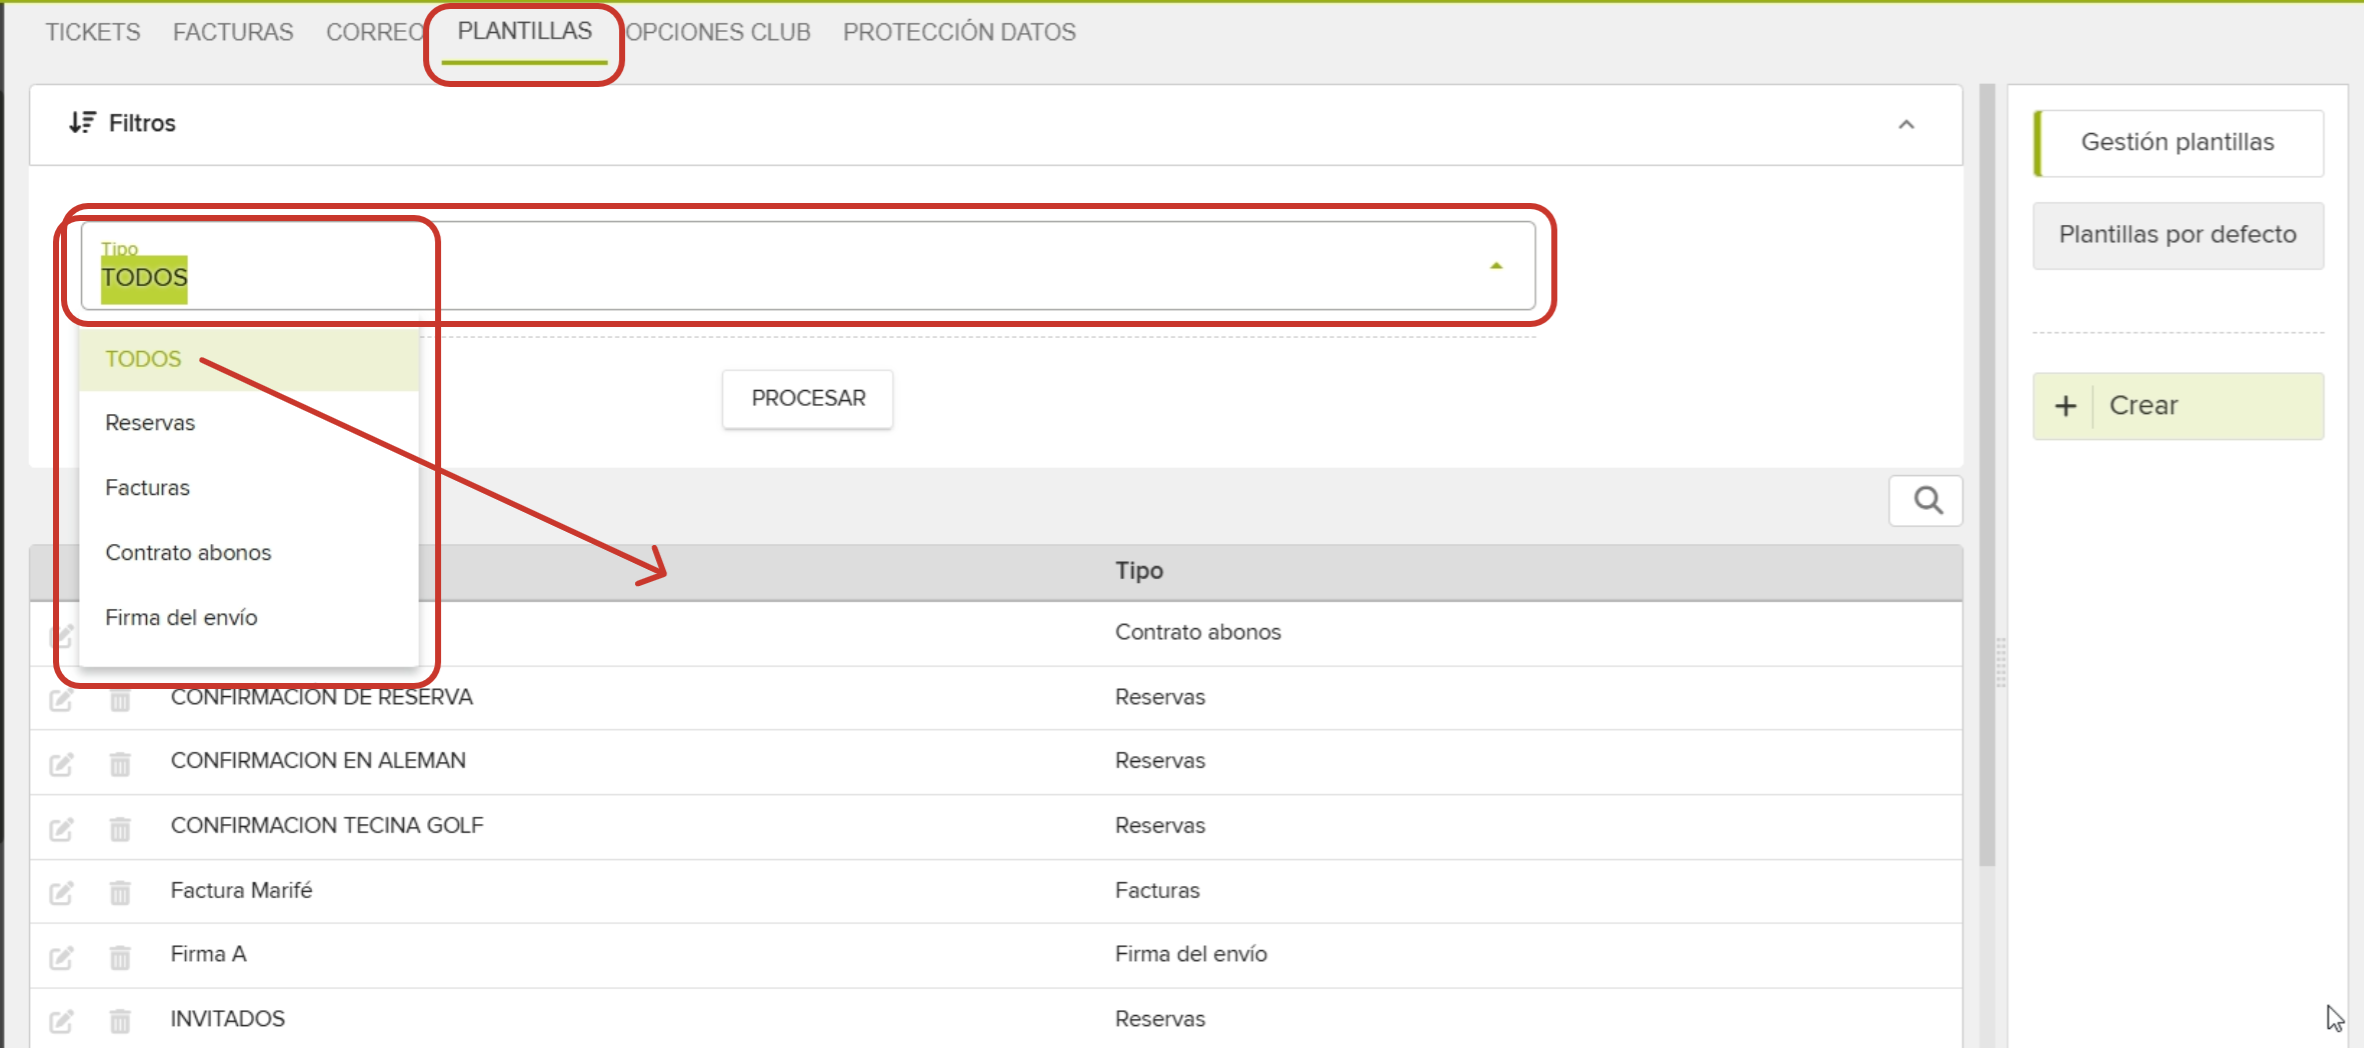
Task: Close the Tipo dropdown using its arrow
Action: tap(1496, 266)
